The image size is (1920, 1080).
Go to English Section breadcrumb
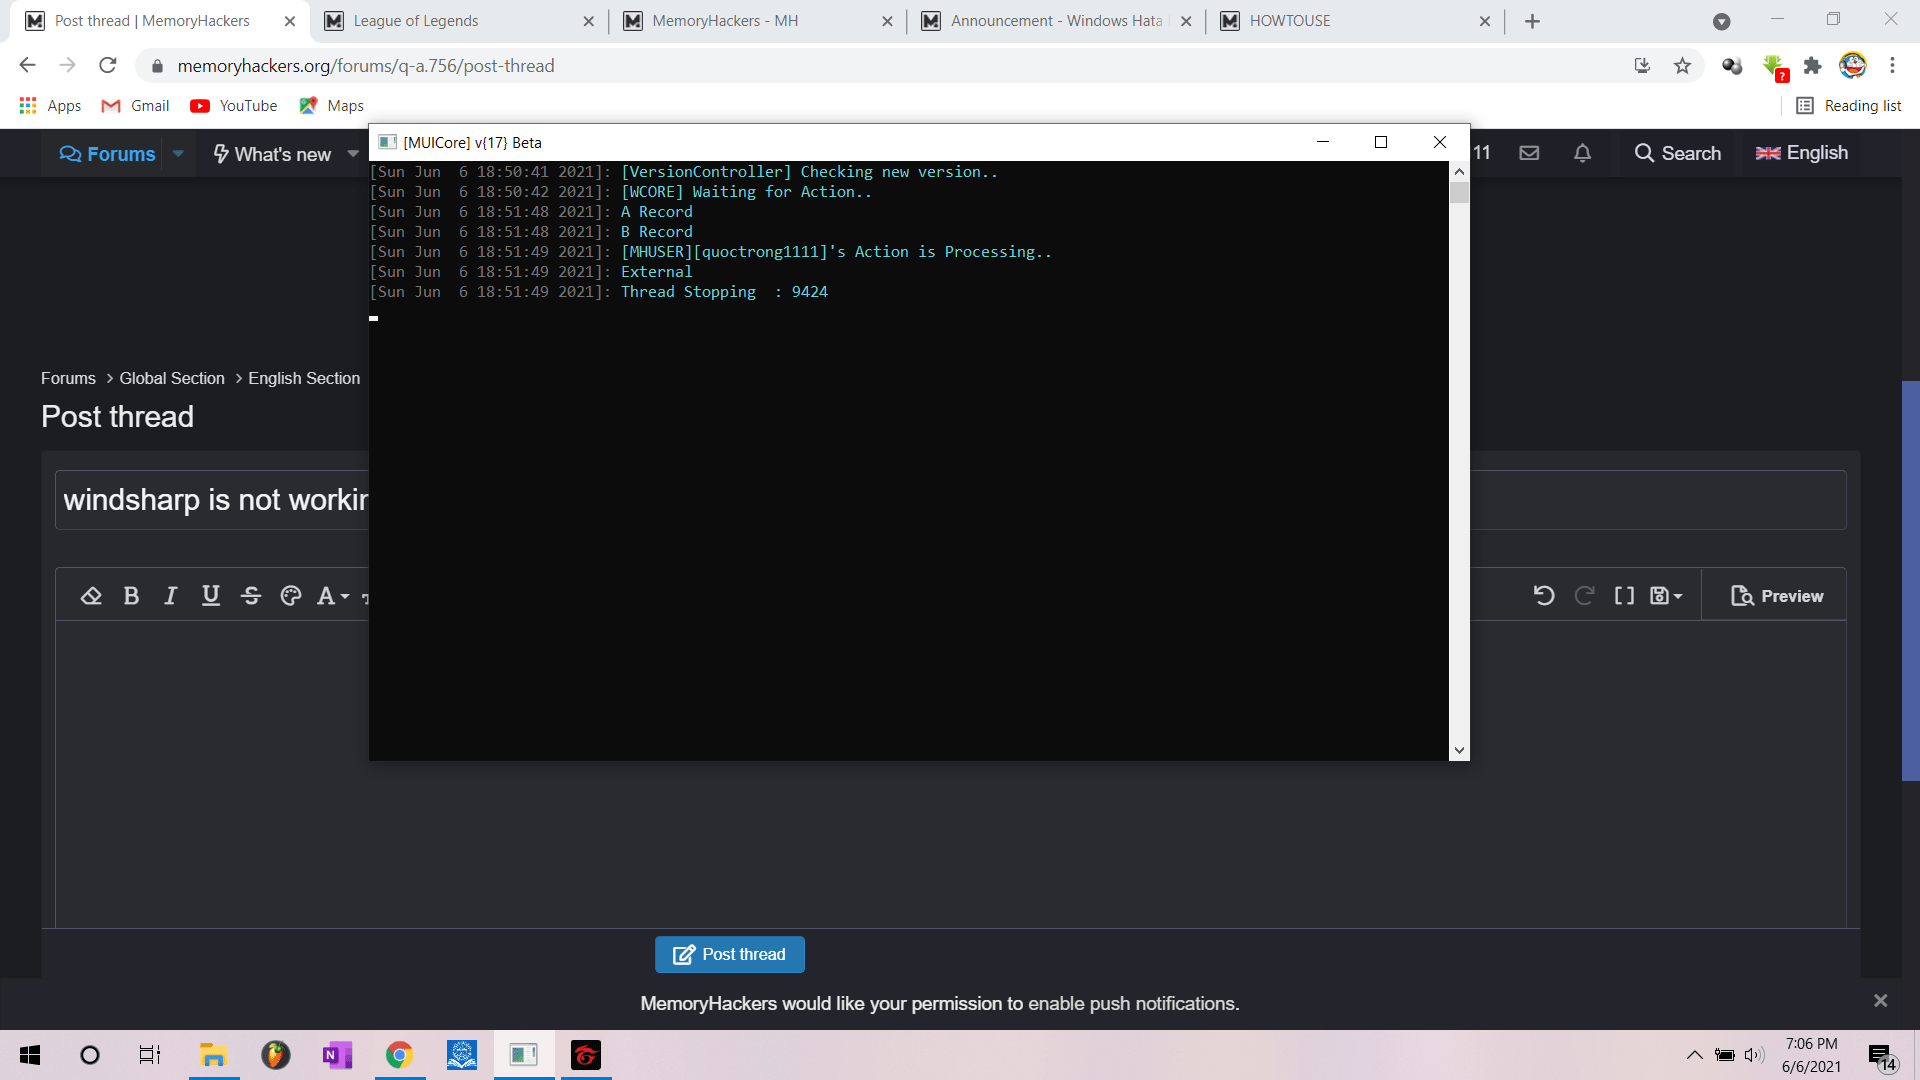pyautogui.click(x=304, y=378)
